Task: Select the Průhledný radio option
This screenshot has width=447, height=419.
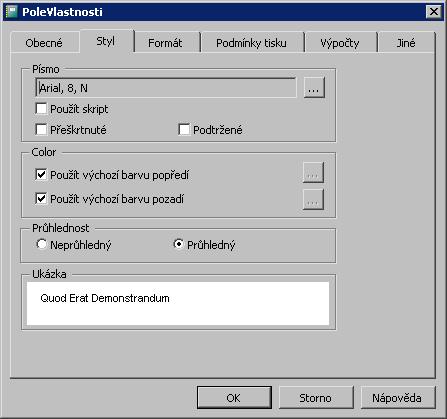Action: pyautogui.click(x=179, y=244)
